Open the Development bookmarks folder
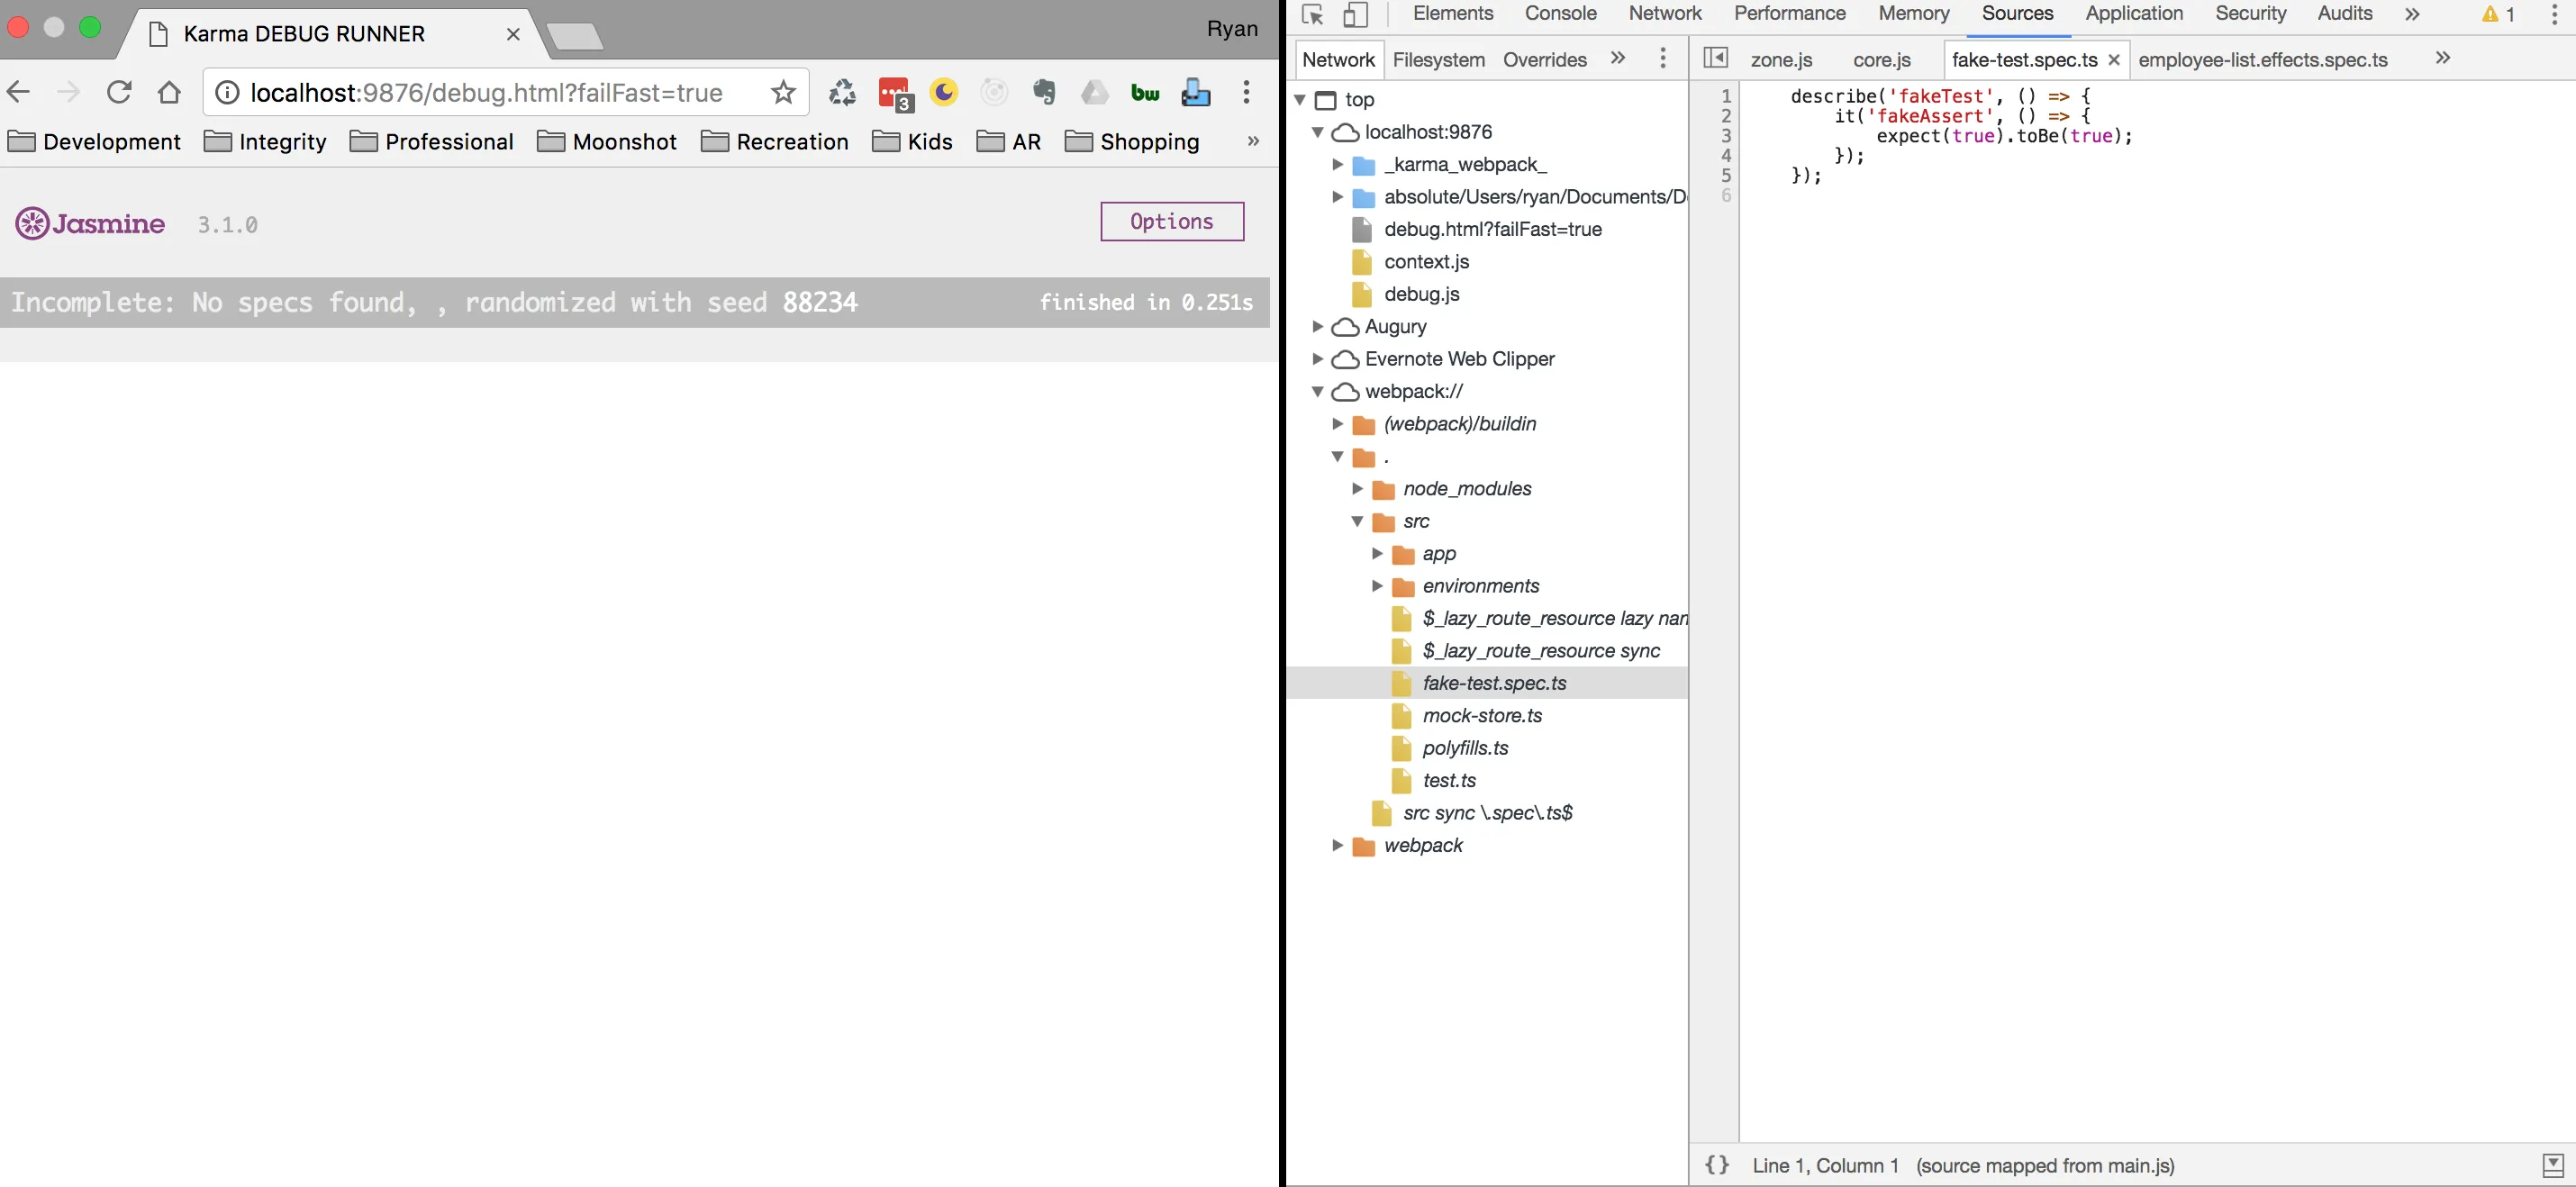 click(x=95, y=142)
